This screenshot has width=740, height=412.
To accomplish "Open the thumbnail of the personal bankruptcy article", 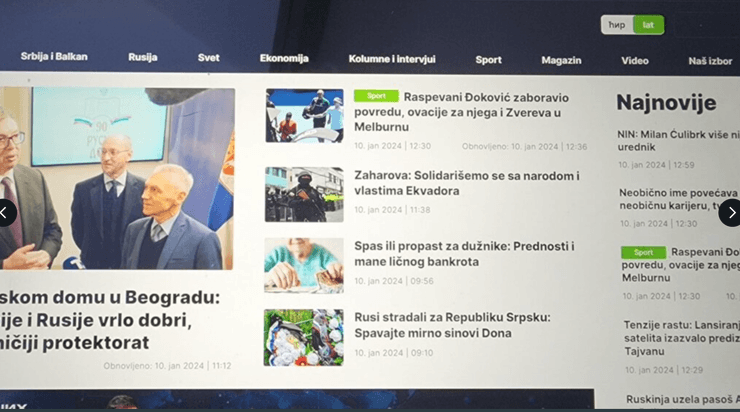I will 304,265.
